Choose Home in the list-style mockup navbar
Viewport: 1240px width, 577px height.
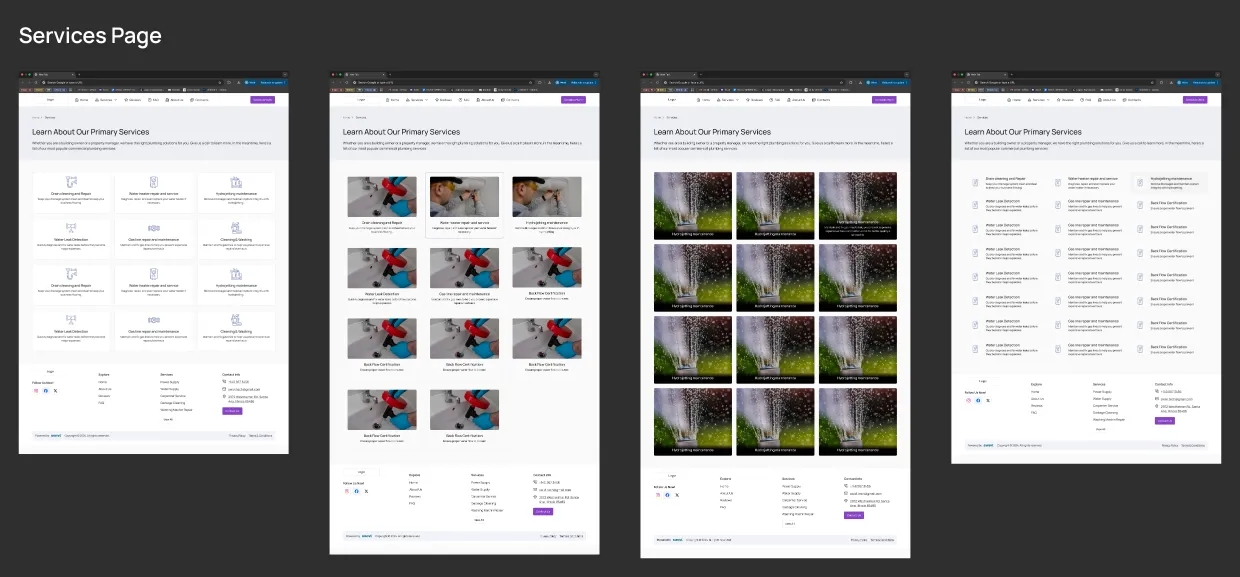coord(1015,100)
